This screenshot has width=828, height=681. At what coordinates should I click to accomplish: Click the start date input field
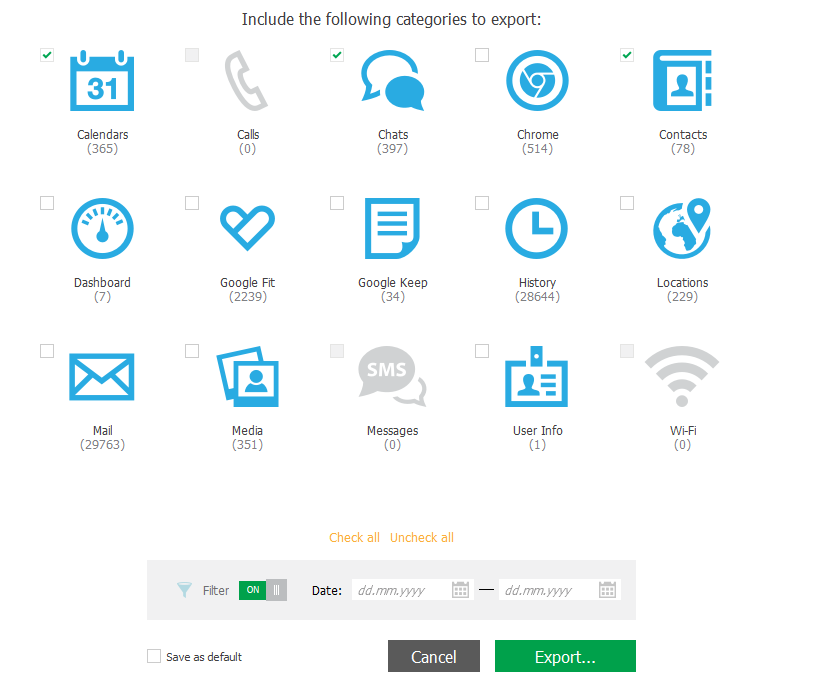400,590
